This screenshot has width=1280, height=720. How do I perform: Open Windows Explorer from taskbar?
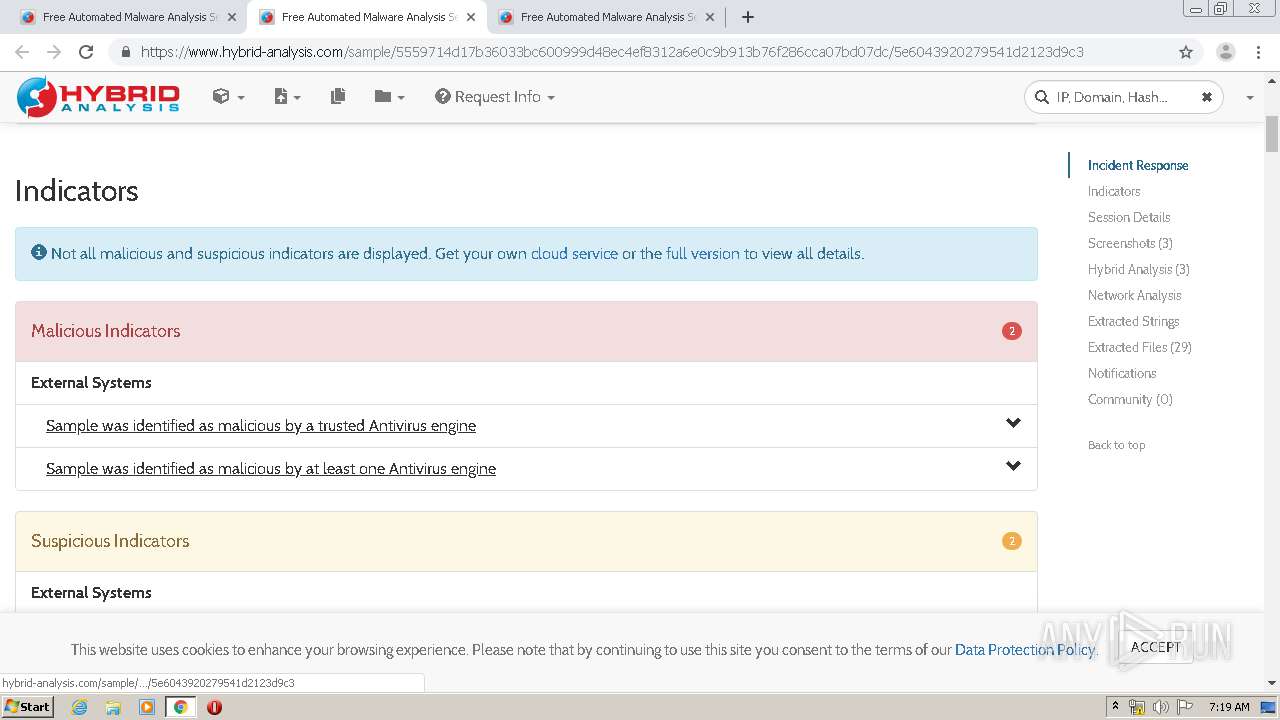[113, 707]
